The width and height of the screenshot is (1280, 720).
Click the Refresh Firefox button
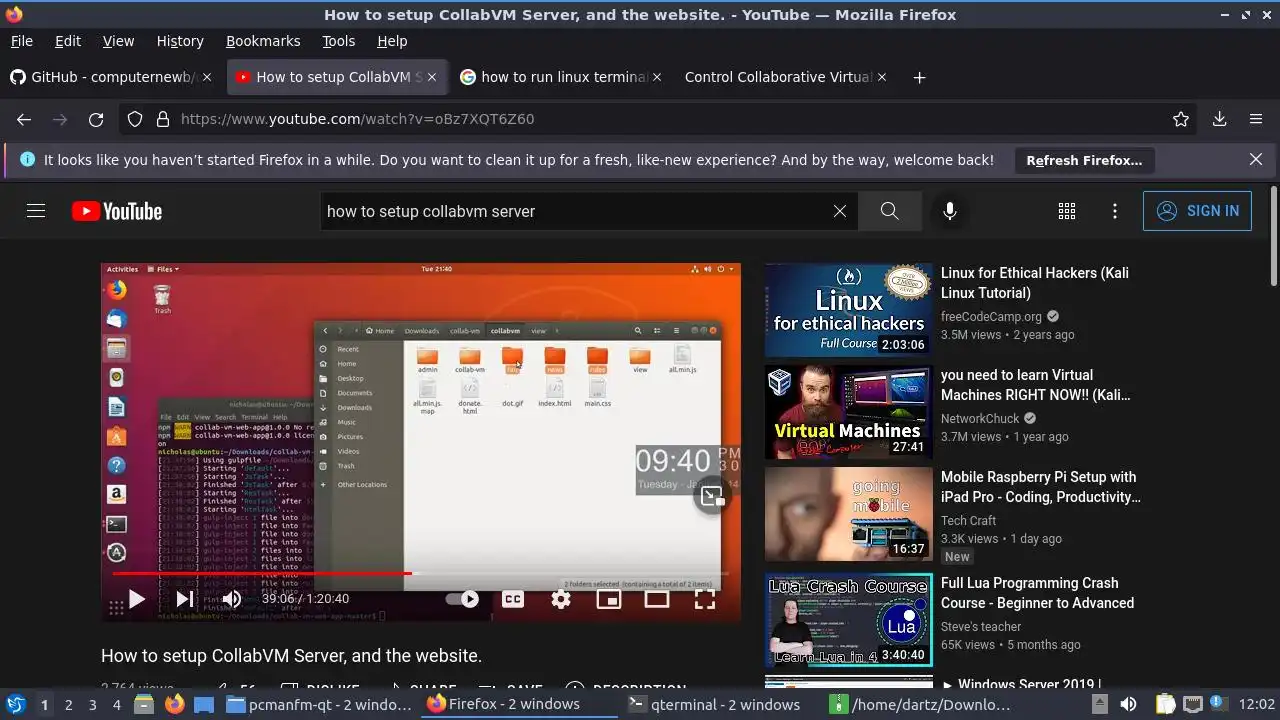[x=1084, y=160]
